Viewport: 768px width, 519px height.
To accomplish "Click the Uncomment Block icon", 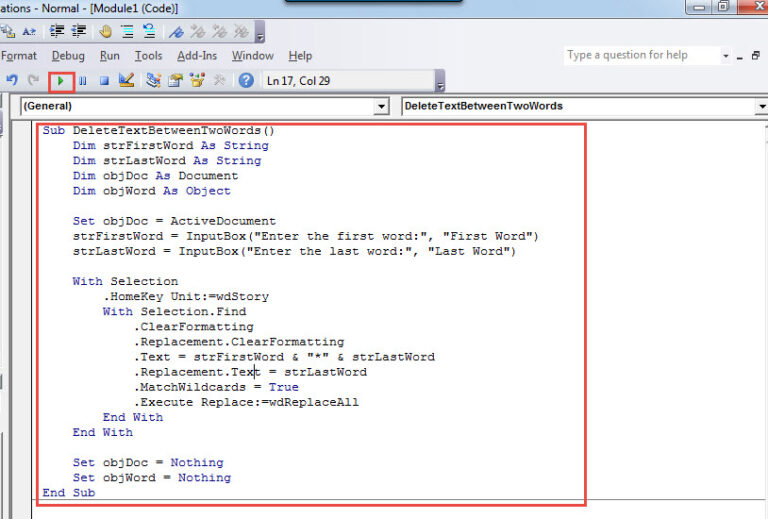I will tap(149, 32).
